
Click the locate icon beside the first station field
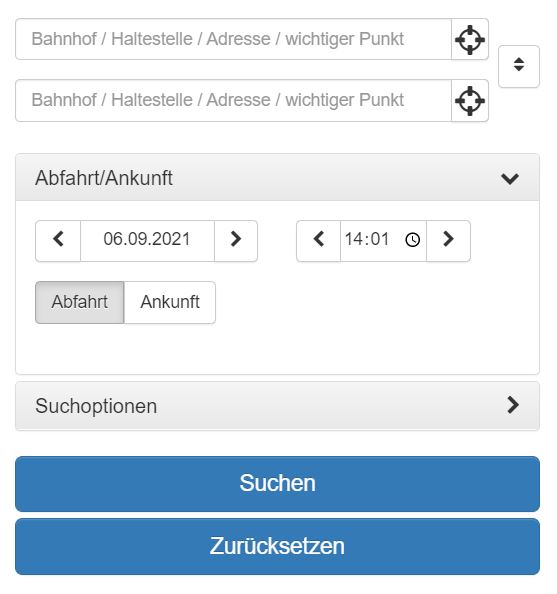(x=470, y=39)
